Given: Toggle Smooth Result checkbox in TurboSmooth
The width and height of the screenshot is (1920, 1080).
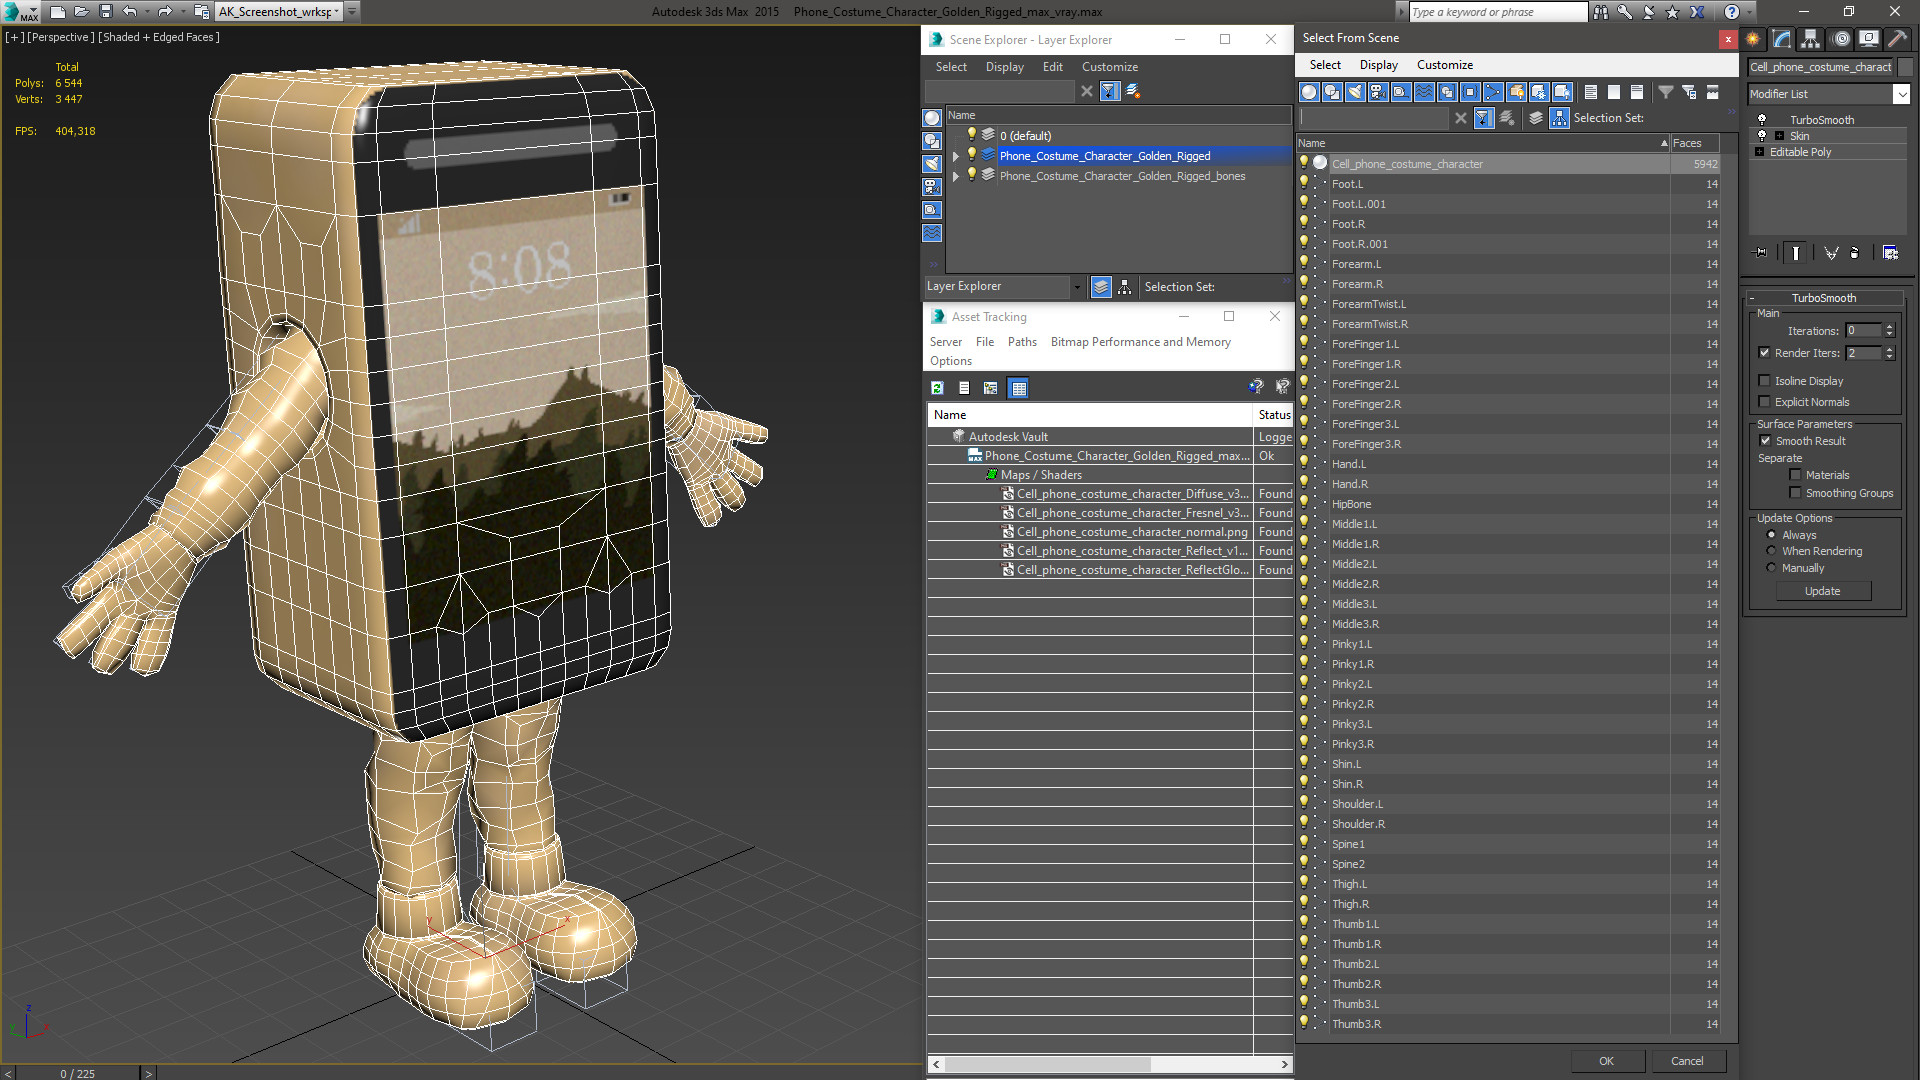Looking at the screenshot, I should (1766, 440).
